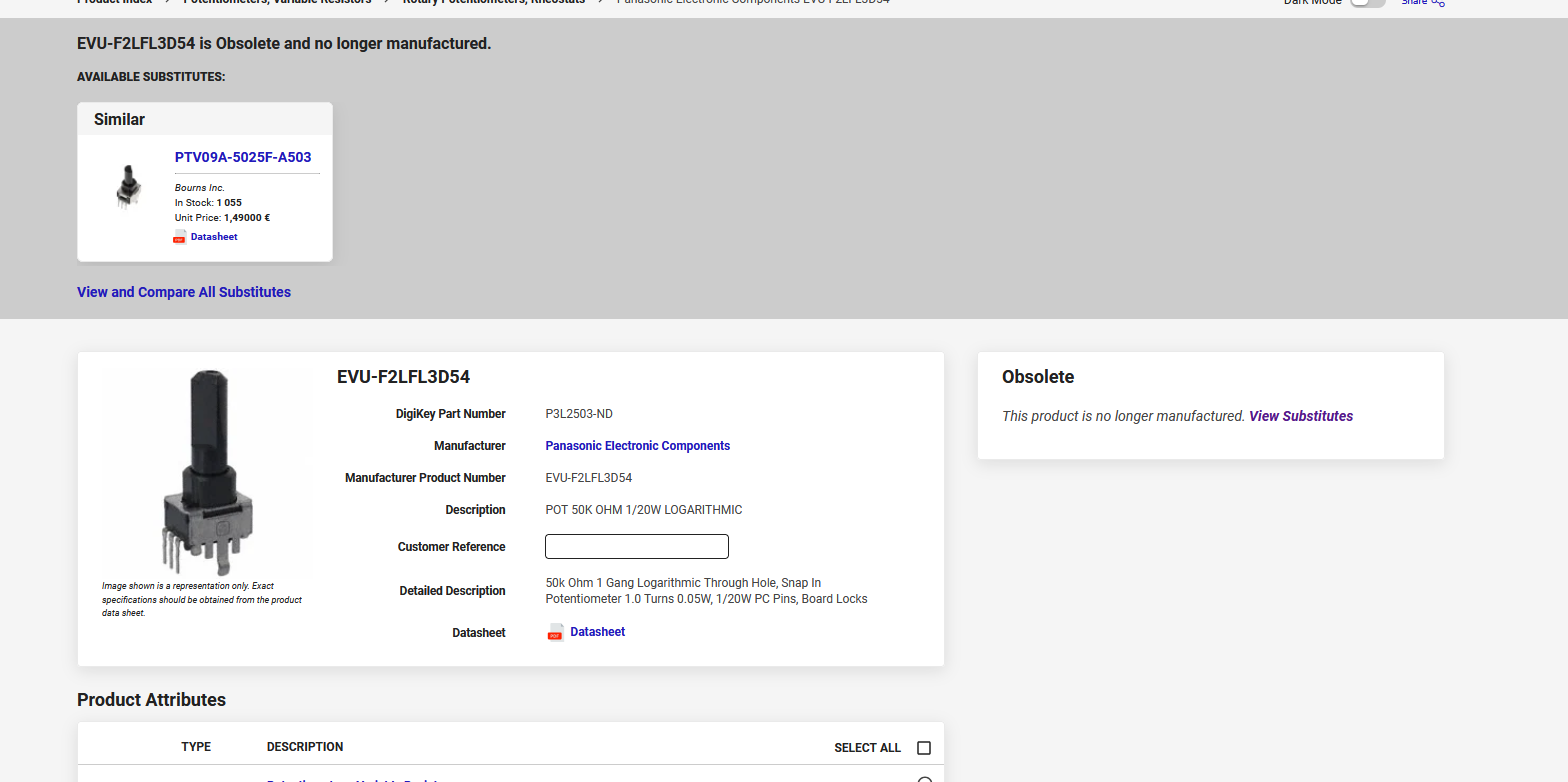The width and height of the screenshot is (1568, 782).
Task: Toggle the Dark Mode switch
Action: tap(1367, 3)
